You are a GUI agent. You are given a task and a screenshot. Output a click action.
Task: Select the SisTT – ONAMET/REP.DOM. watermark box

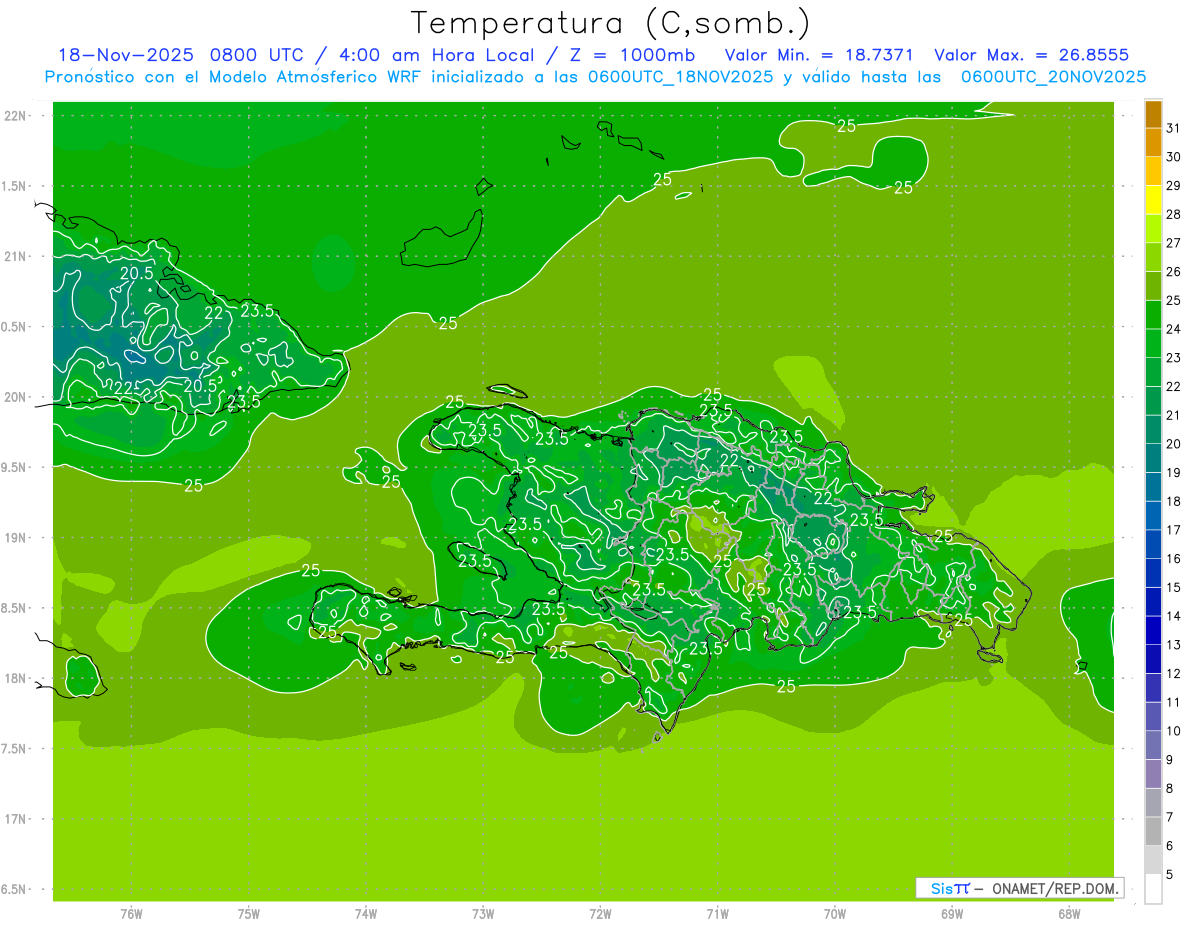click(1019, 888)
